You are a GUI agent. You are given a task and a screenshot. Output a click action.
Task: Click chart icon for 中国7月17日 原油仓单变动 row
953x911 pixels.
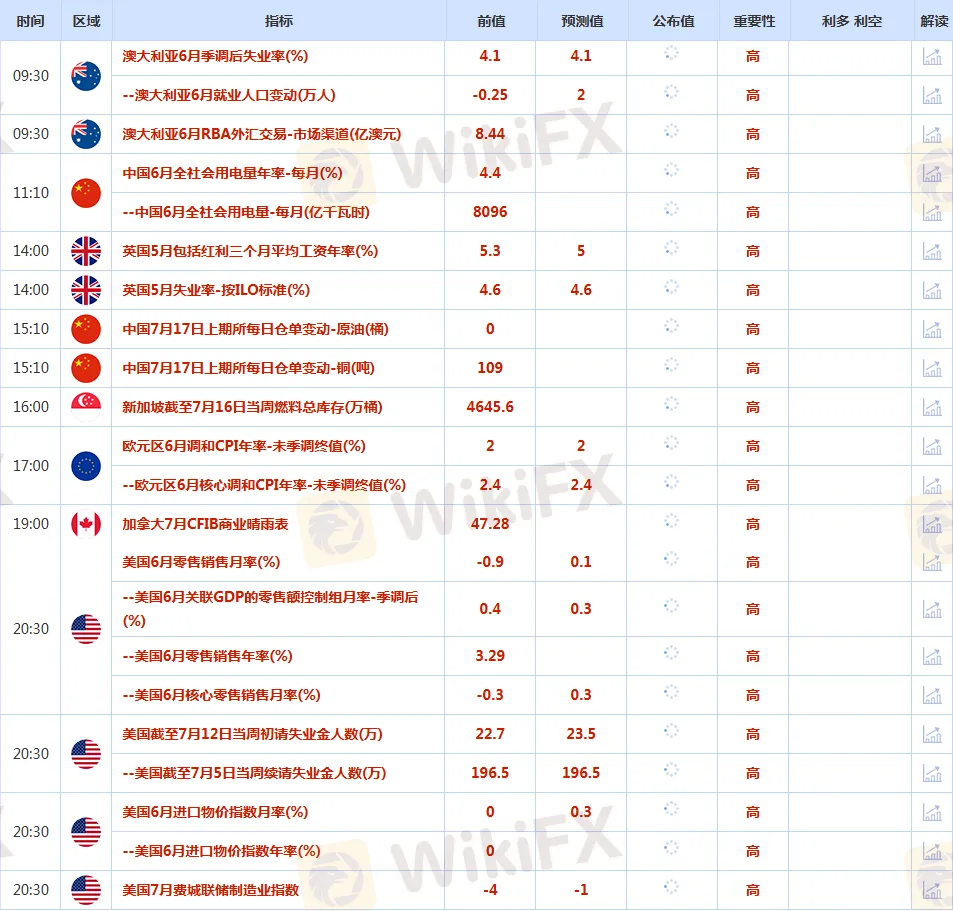coord(932,329)
